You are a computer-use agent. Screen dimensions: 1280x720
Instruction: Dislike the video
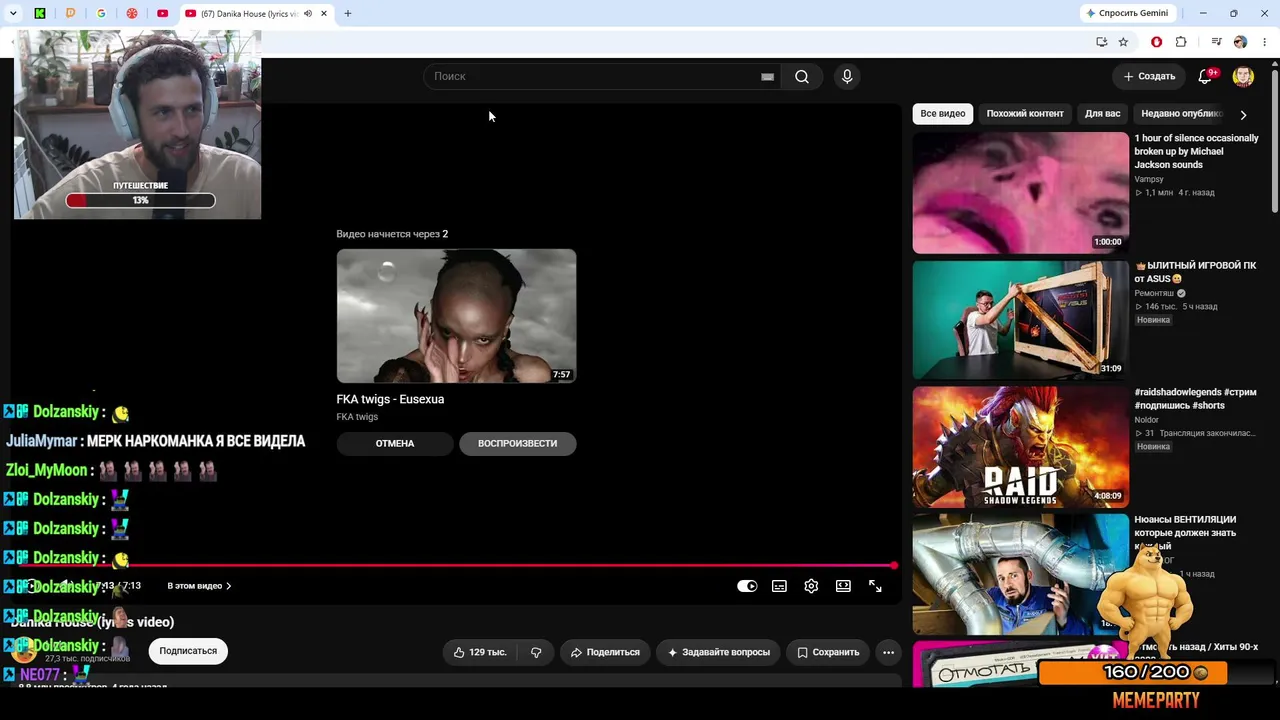click(x=536, y=652)
